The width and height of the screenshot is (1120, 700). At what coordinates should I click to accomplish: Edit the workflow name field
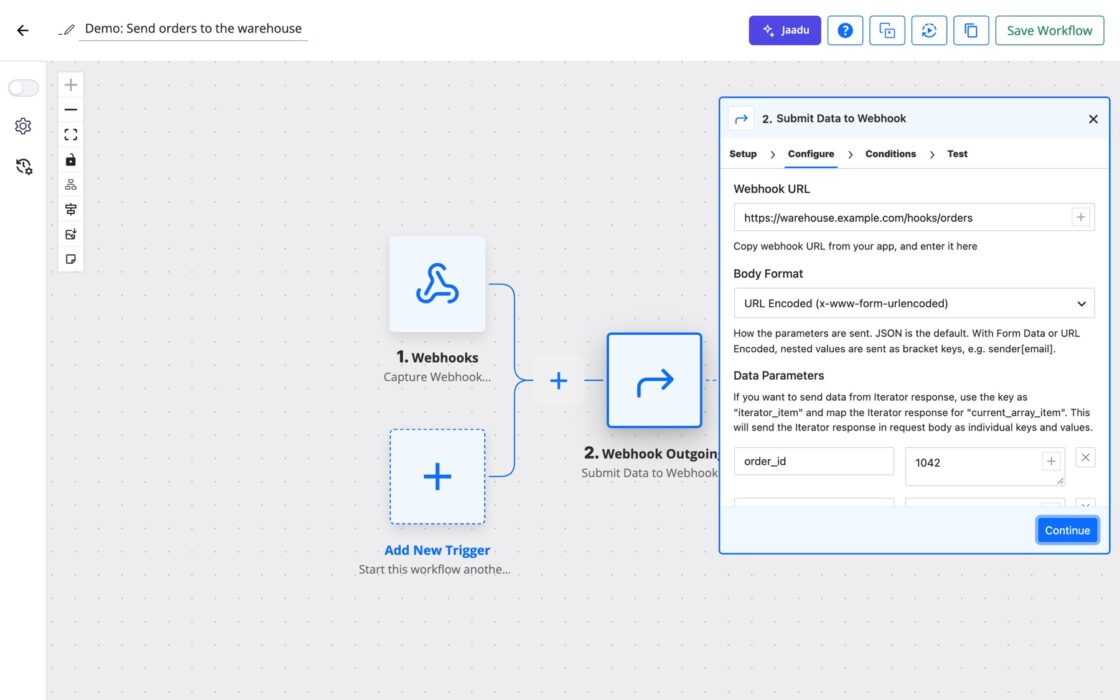[193, 29]
